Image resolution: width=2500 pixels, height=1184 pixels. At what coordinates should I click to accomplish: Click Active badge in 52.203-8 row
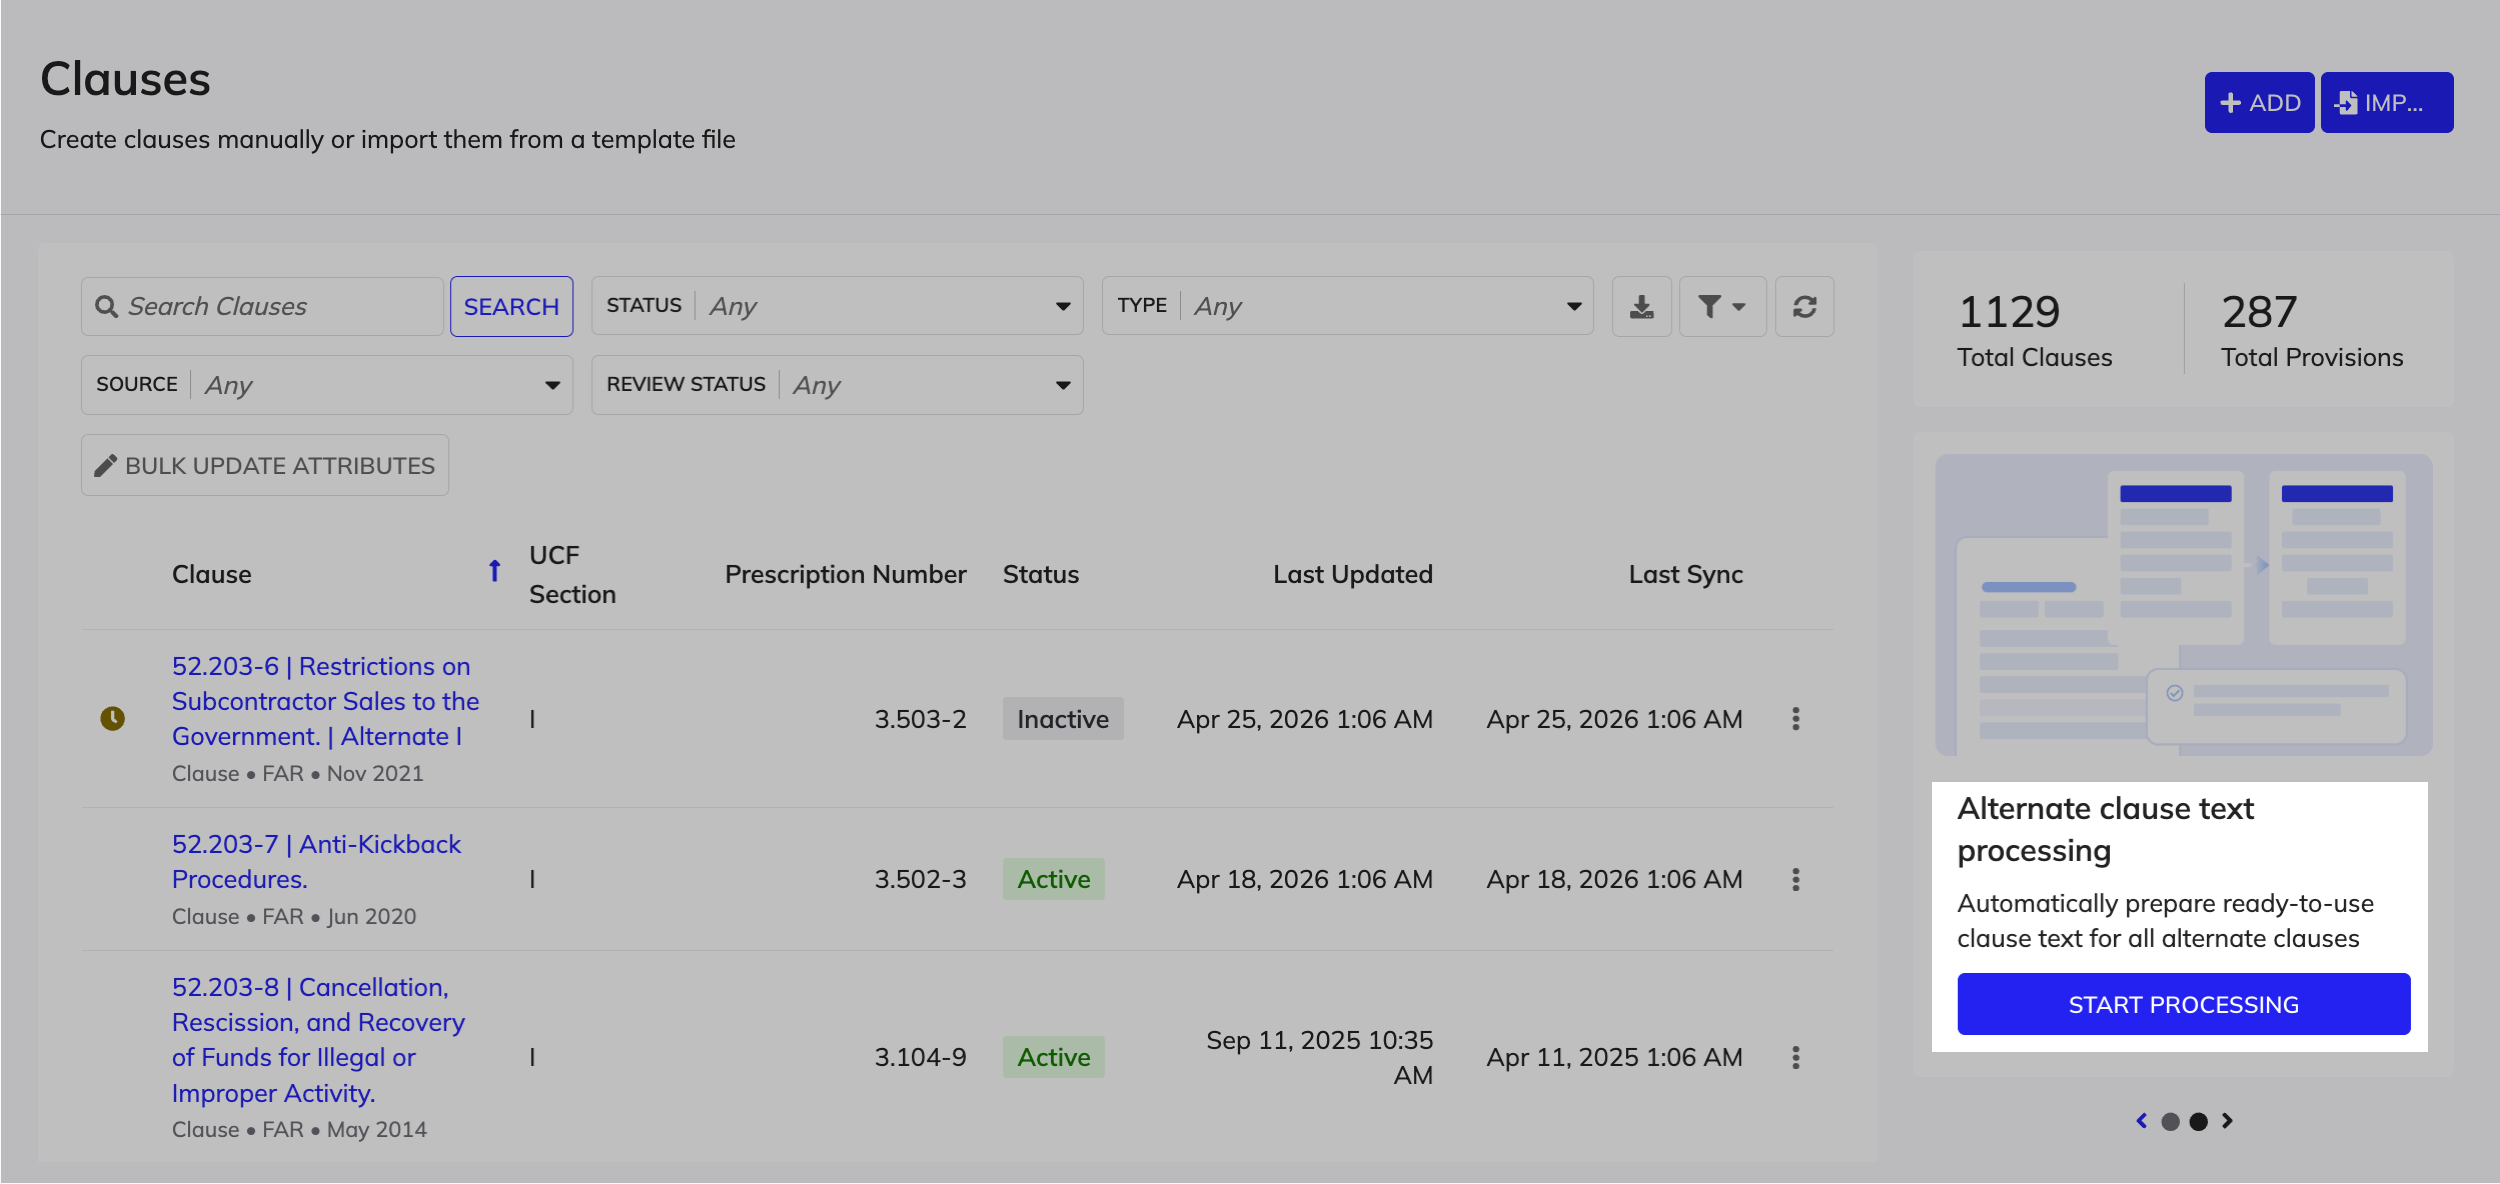click(1053, 1057)
